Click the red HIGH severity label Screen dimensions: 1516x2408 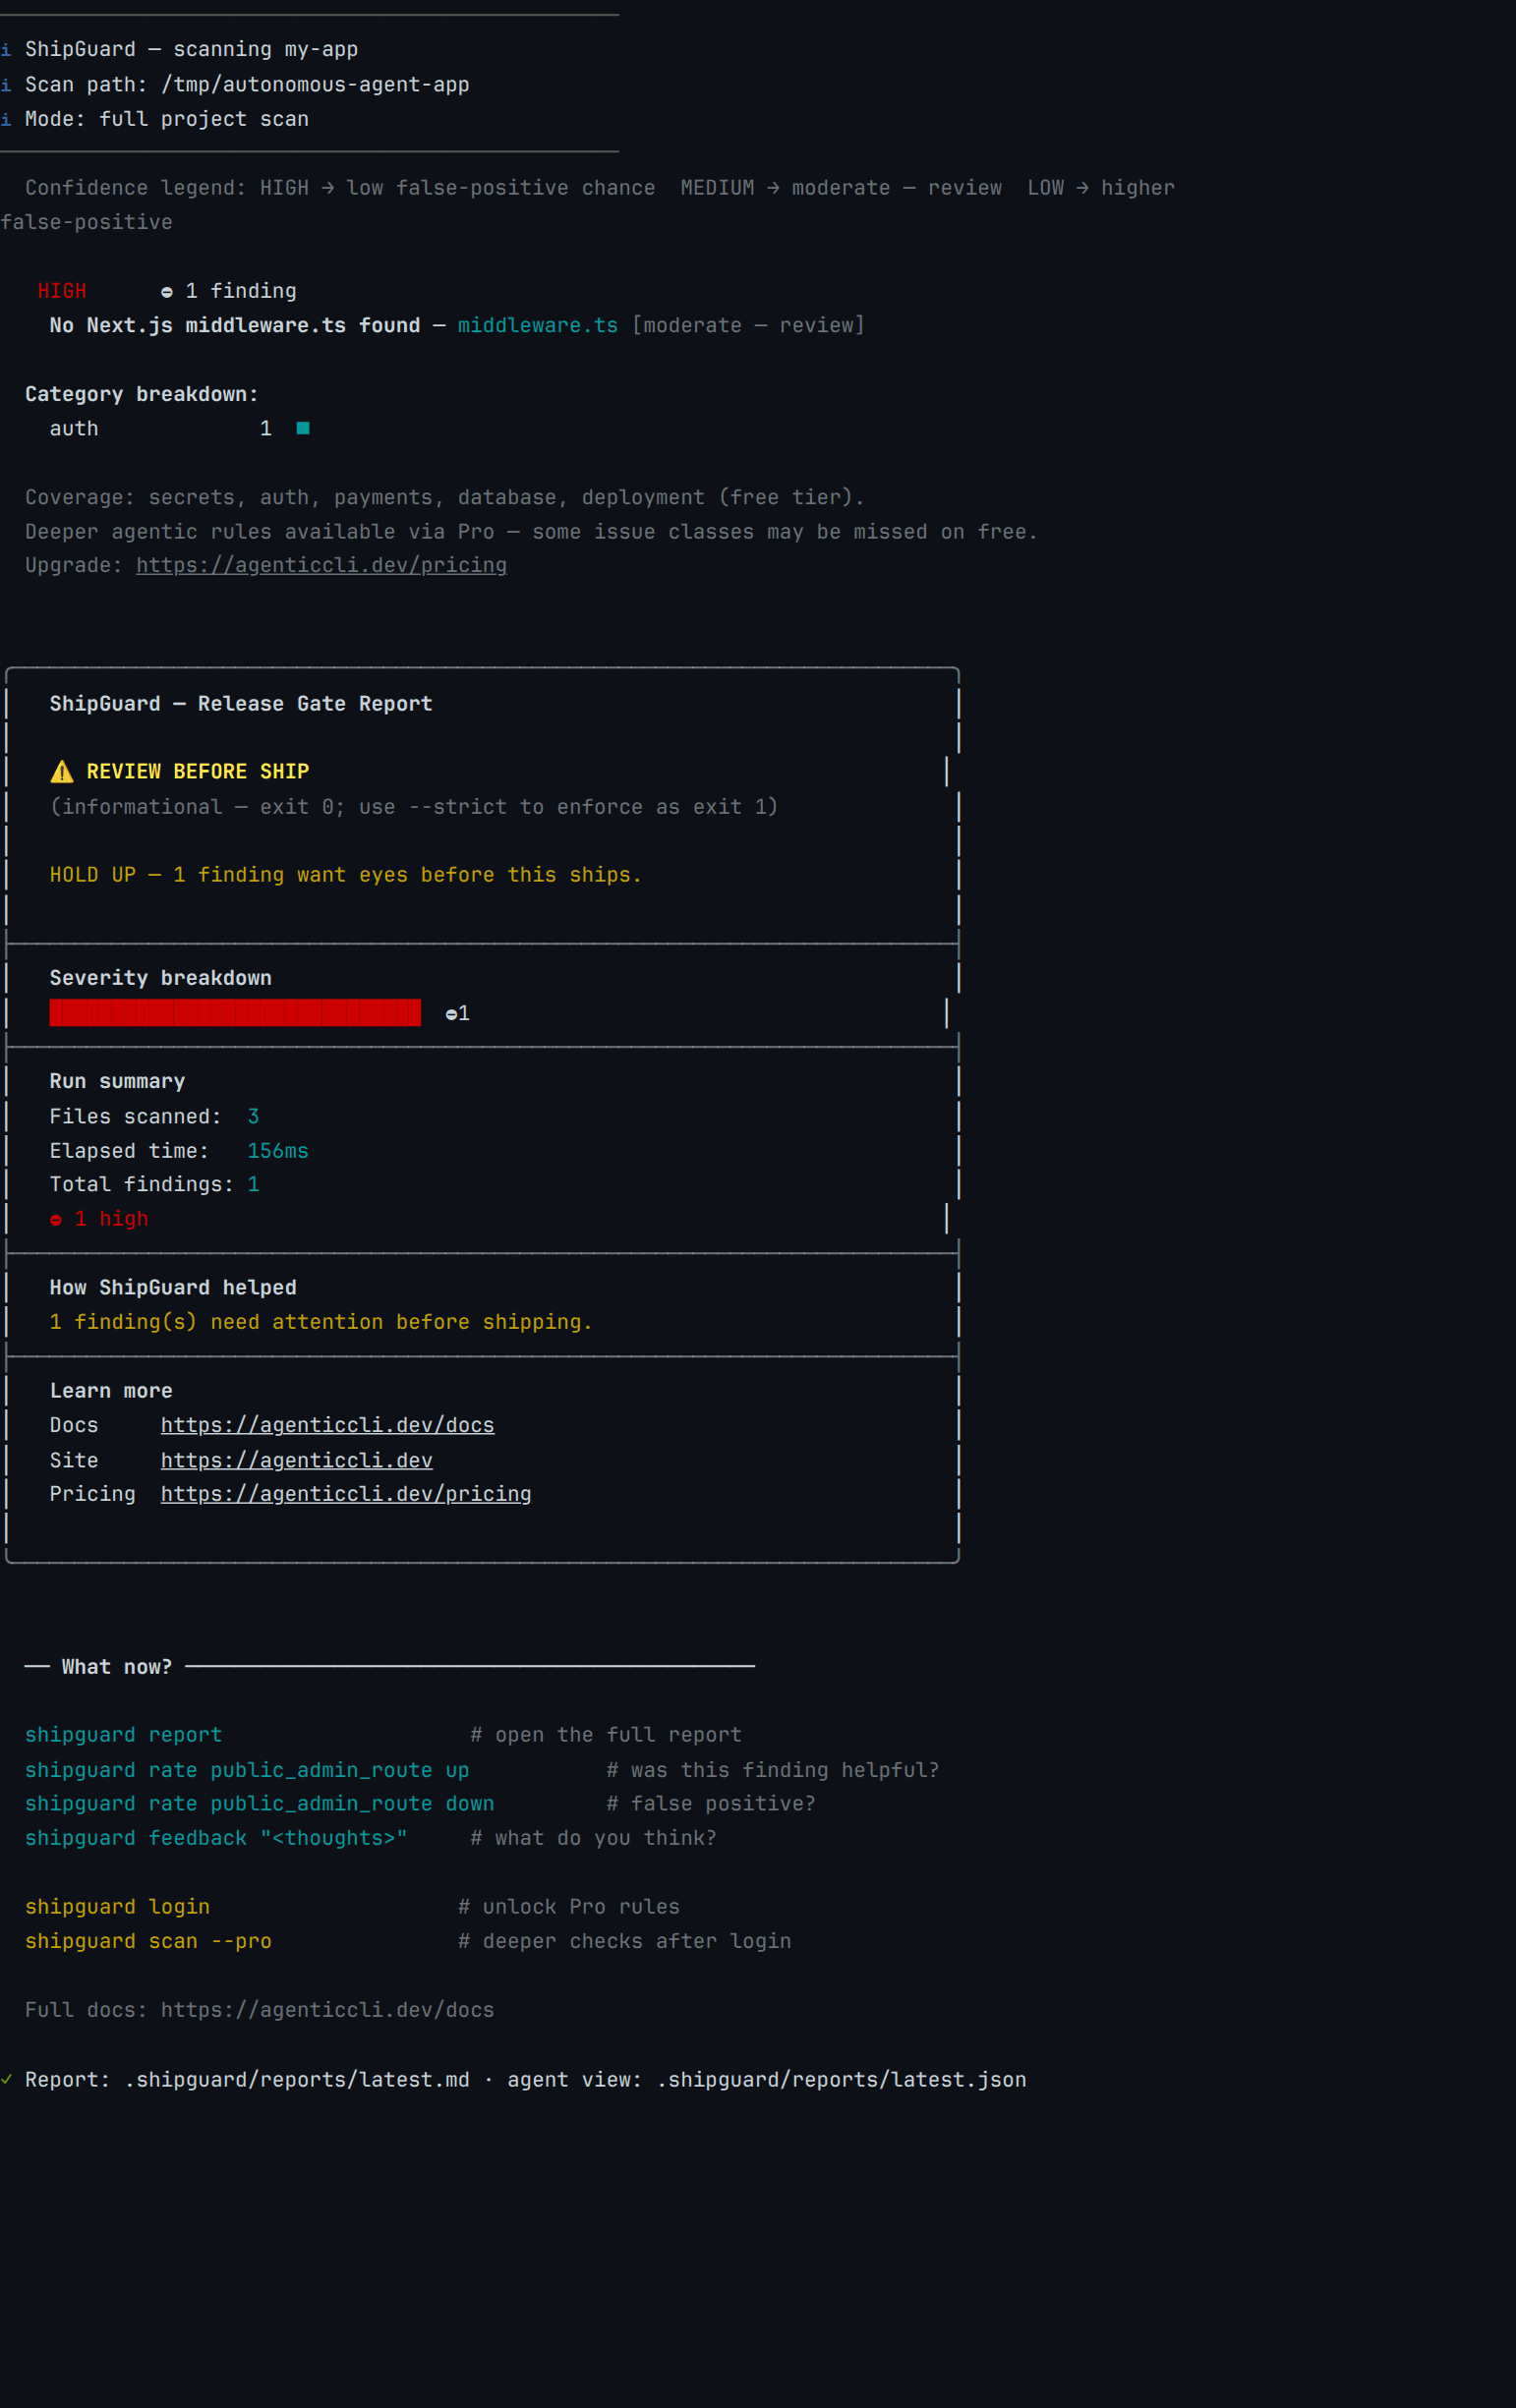point(62,291)
